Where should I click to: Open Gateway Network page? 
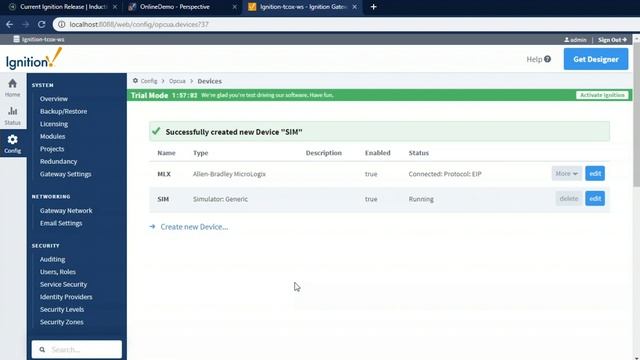click(x=66, y=211)
